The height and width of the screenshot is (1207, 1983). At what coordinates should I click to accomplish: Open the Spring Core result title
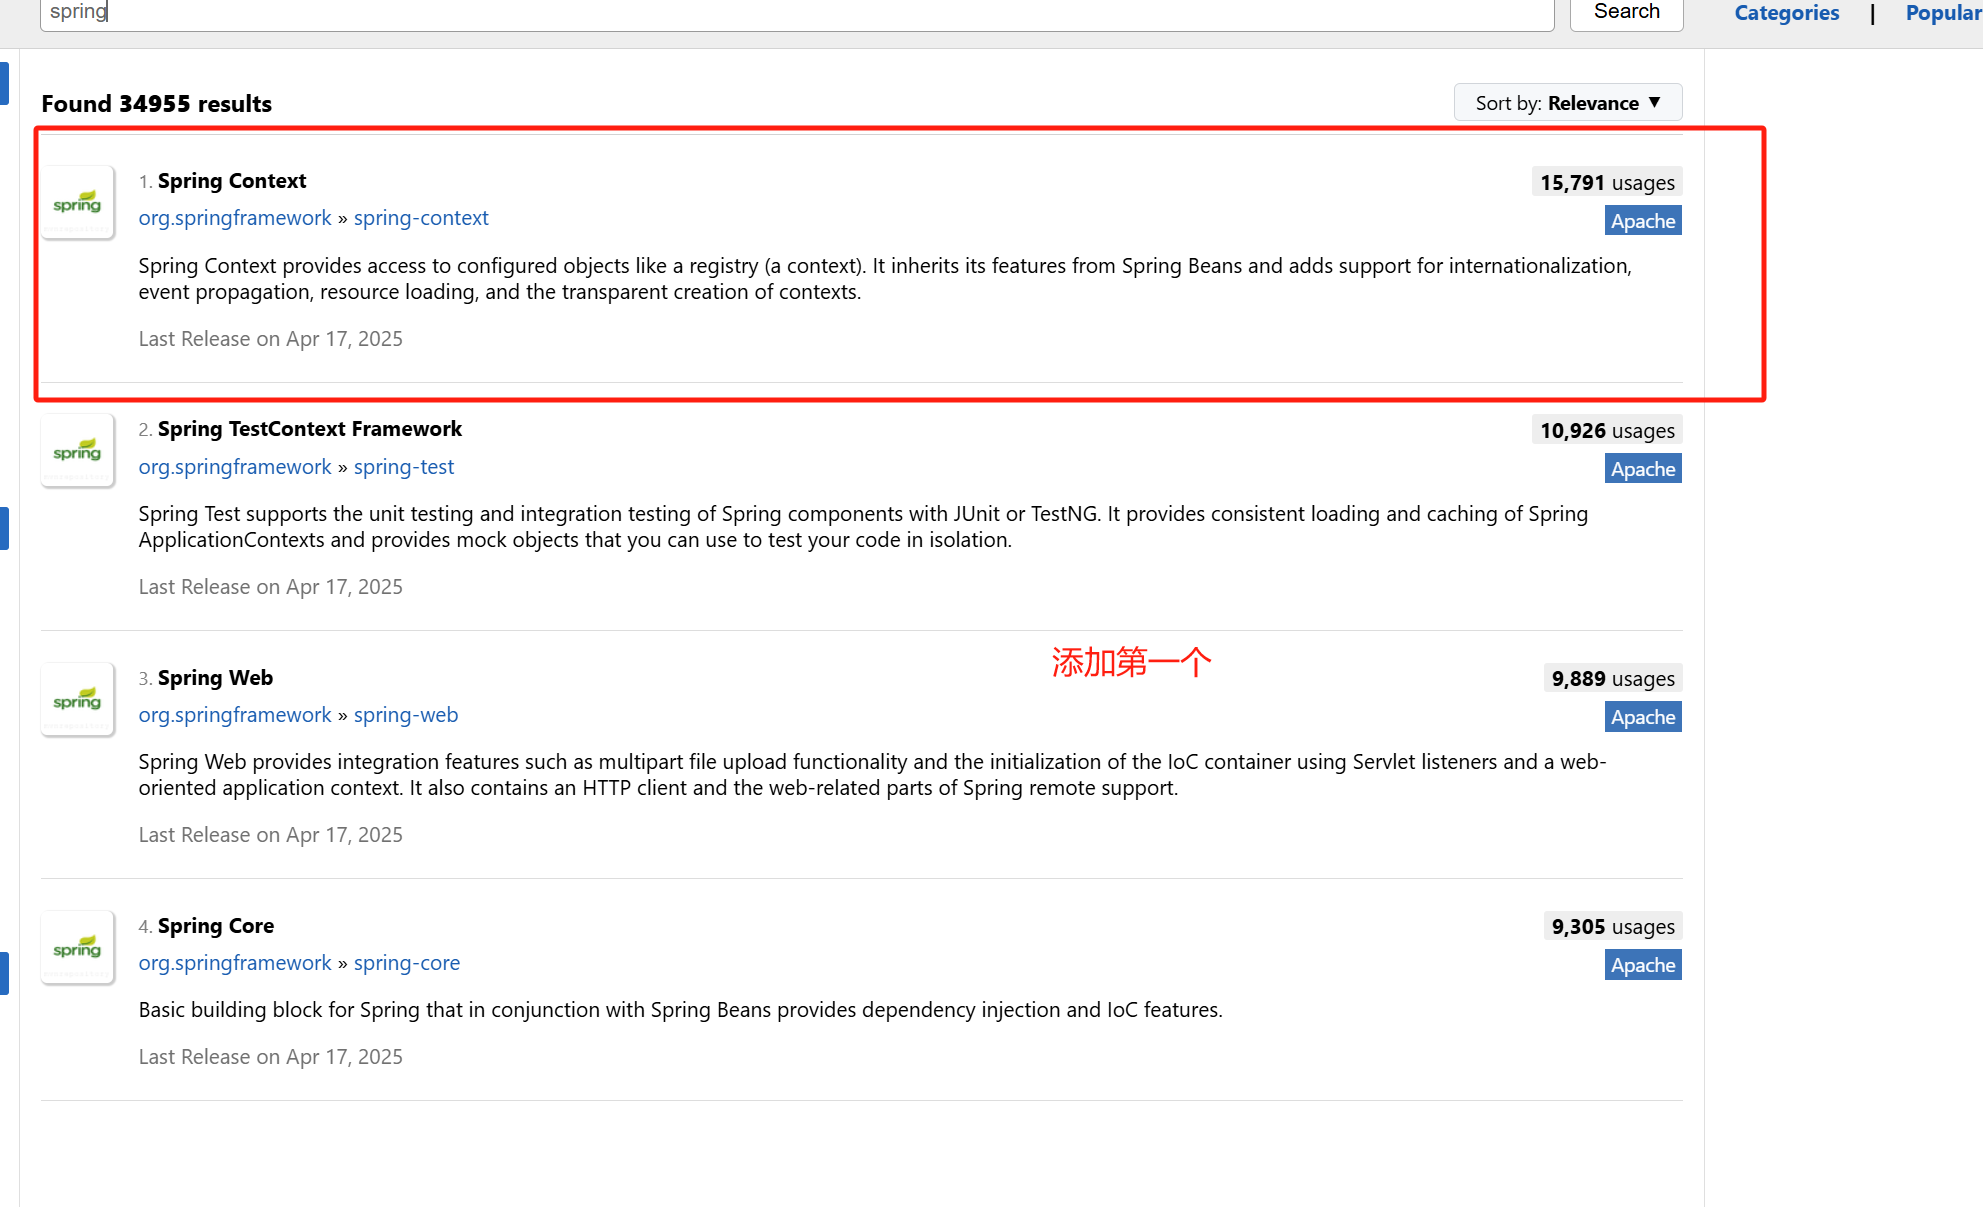[216, 926]
